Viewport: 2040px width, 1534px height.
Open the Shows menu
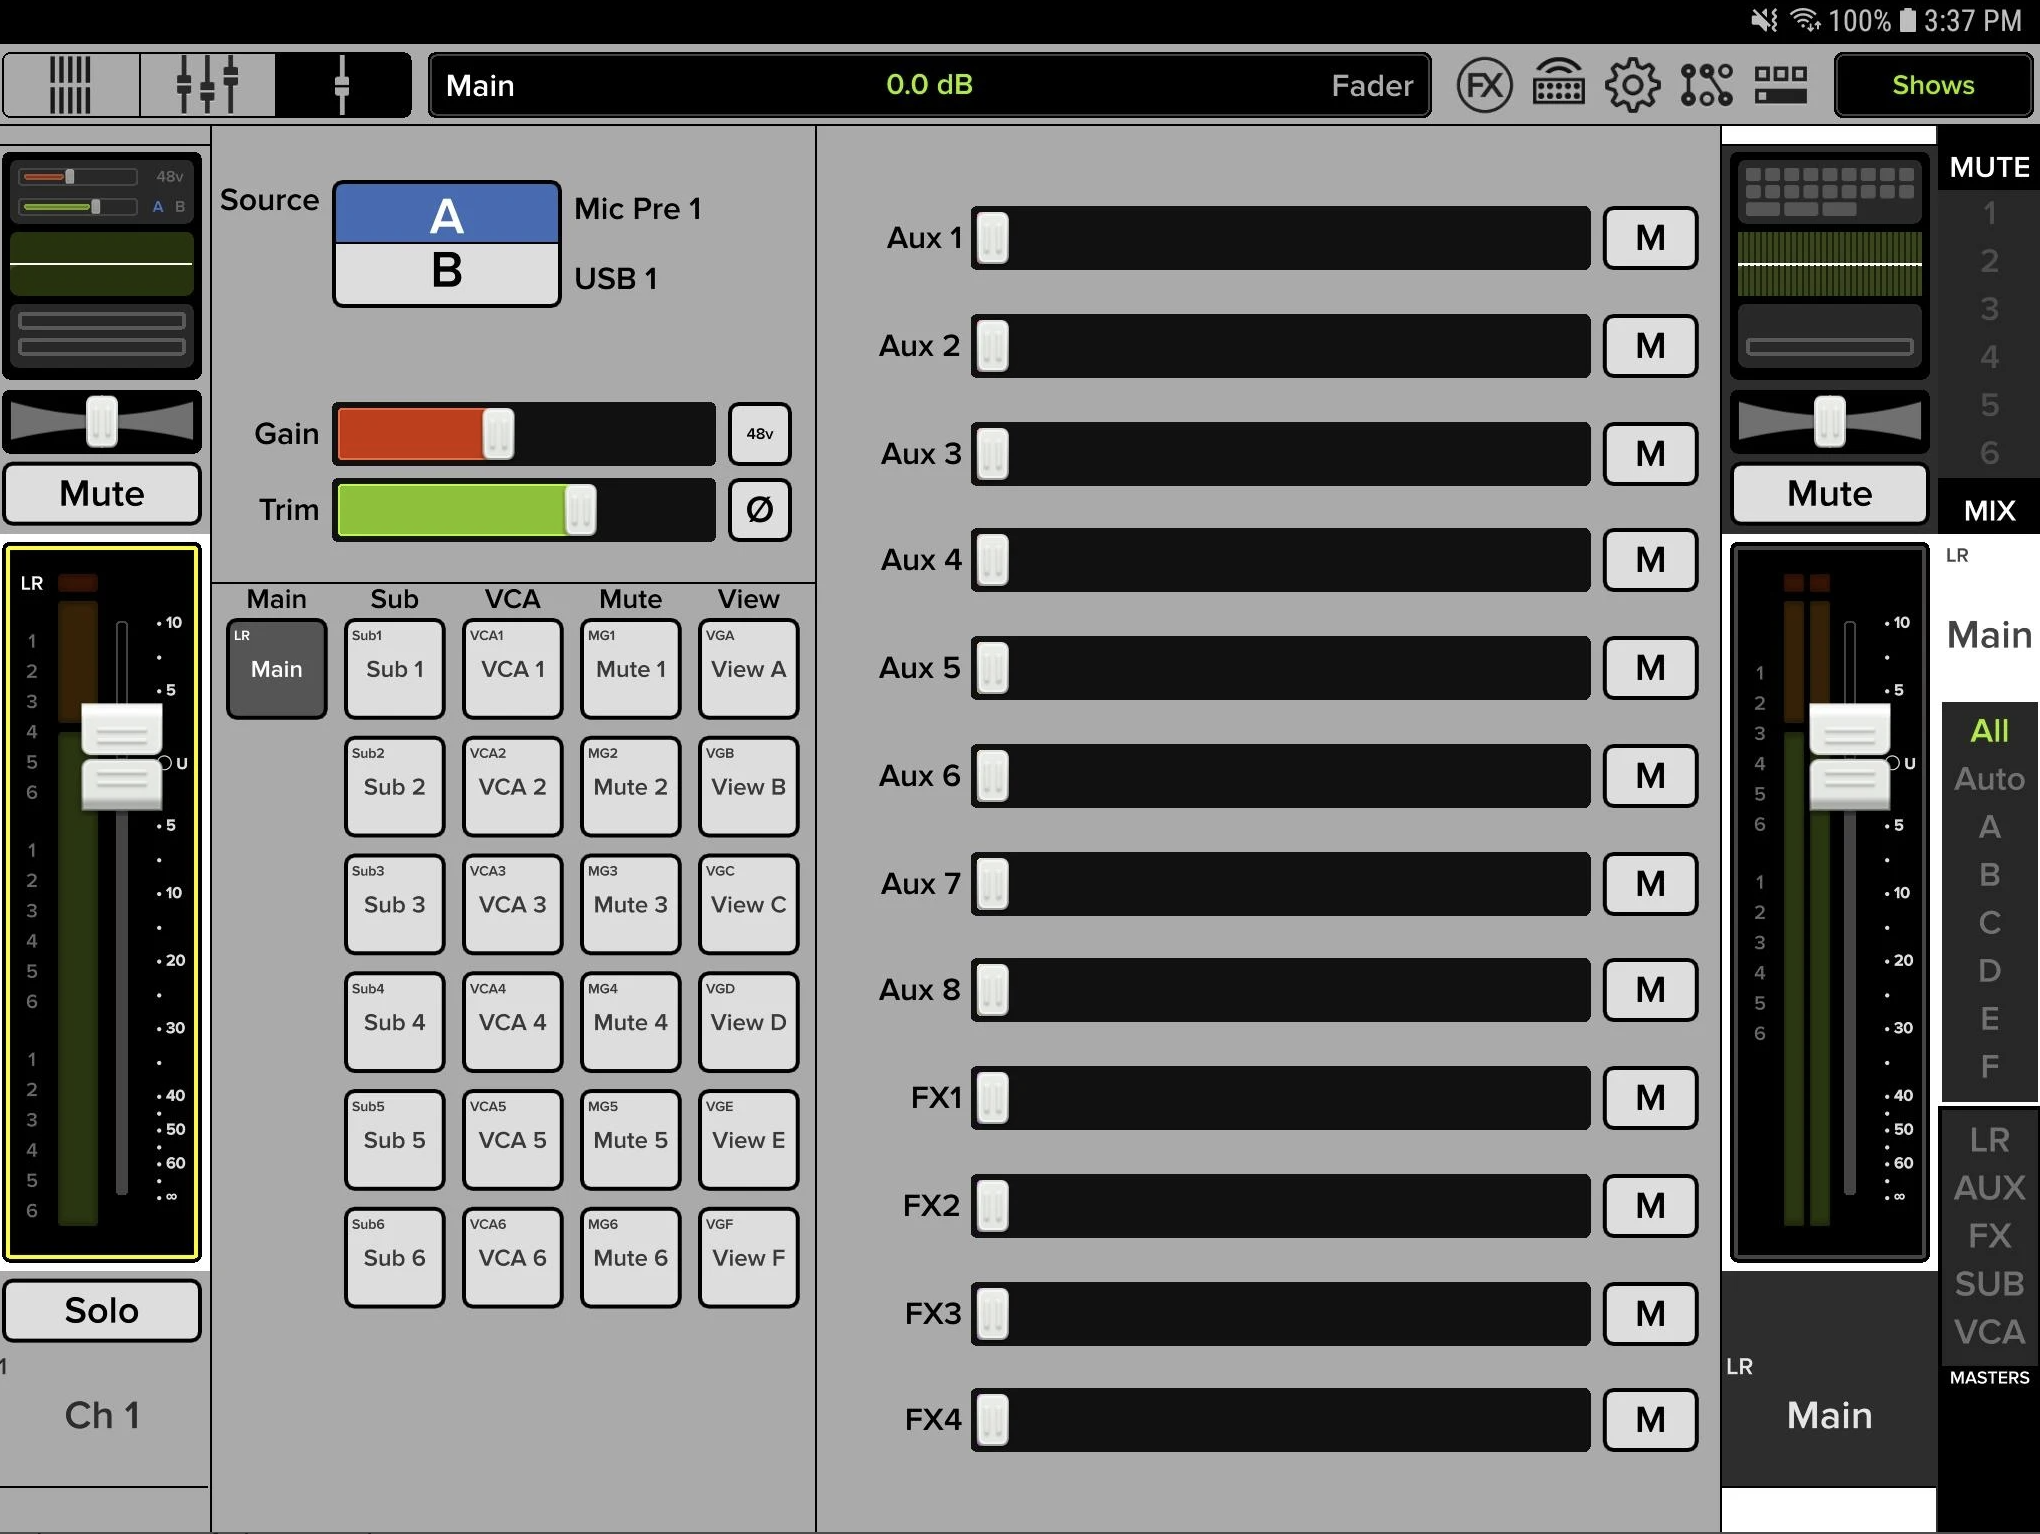click(x=1933, y=85)
